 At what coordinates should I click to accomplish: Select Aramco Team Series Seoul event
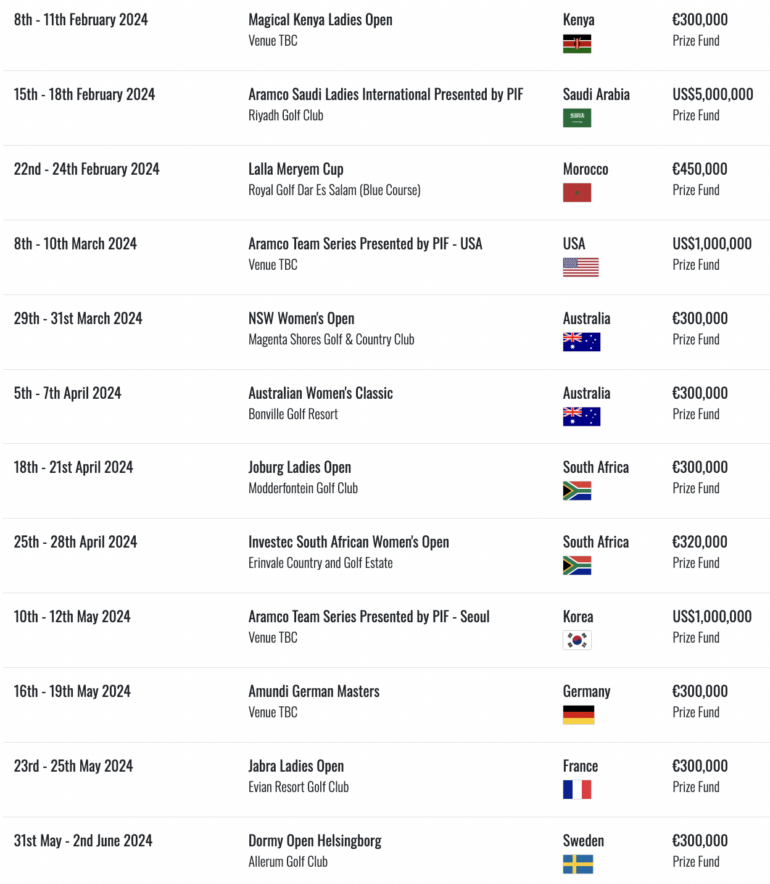369,617
